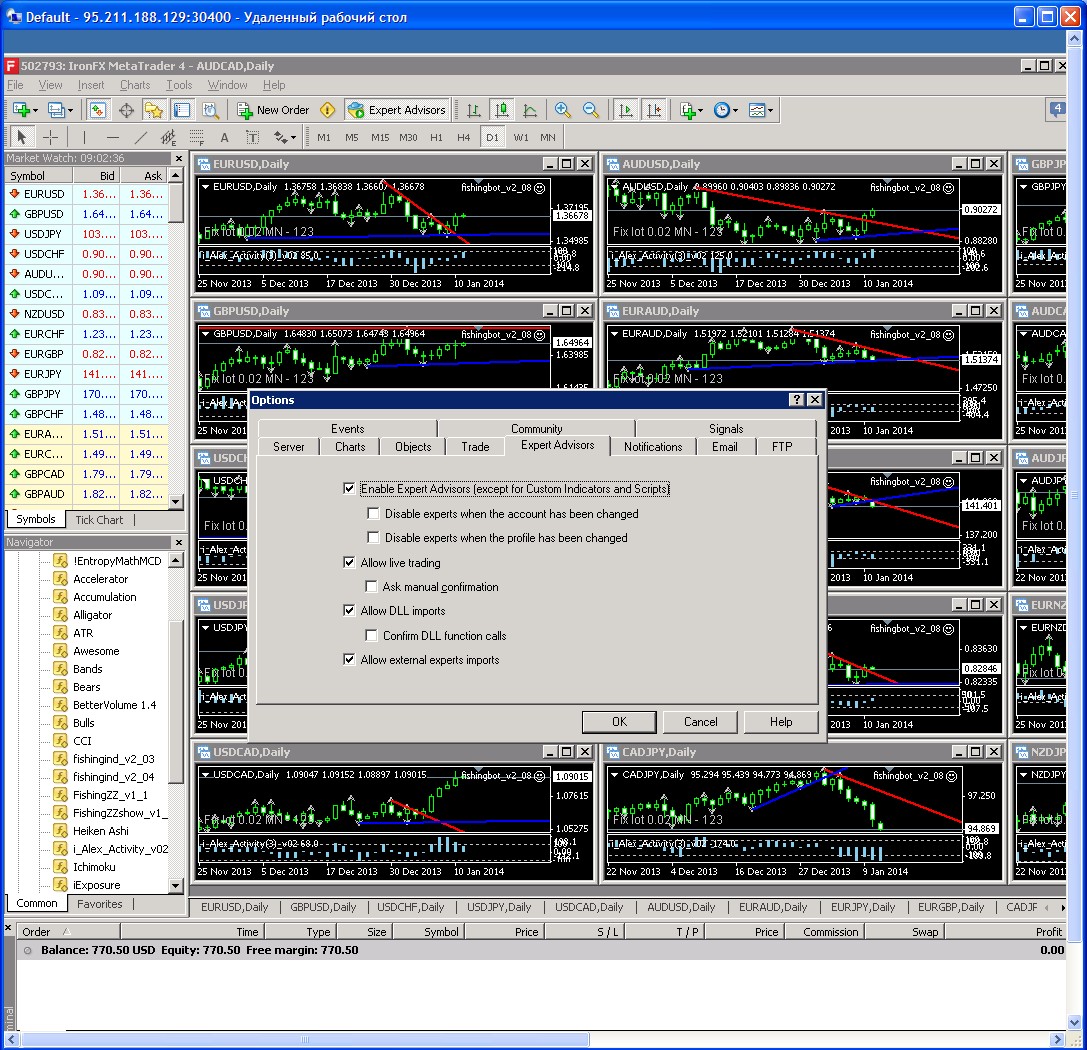Select the trendline drawing tool
This screenshot has width=1087, height=1050.
141,137
